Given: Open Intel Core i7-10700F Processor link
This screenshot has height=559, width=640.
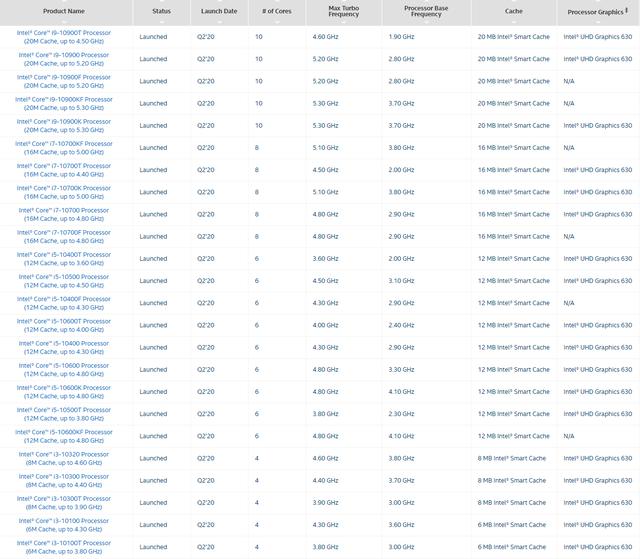Looking at the screenshot, I should (x=64, y=236).
